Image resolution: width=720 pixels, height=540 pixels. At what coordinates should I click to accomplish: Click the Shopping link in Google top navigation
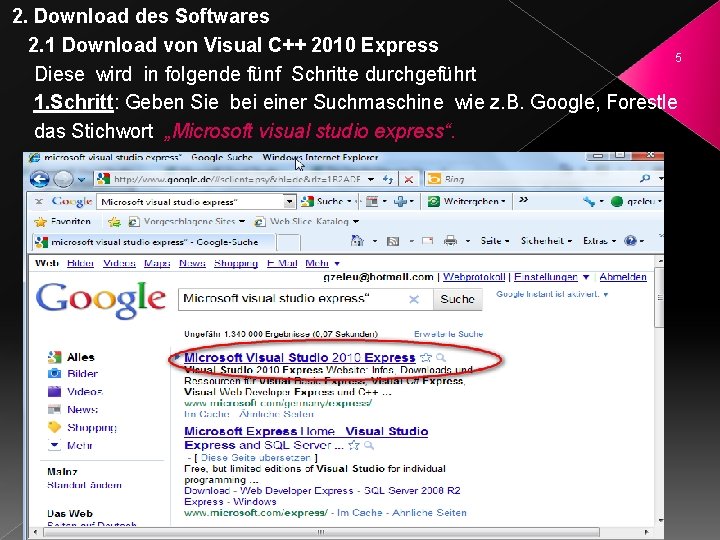point(236,263)
